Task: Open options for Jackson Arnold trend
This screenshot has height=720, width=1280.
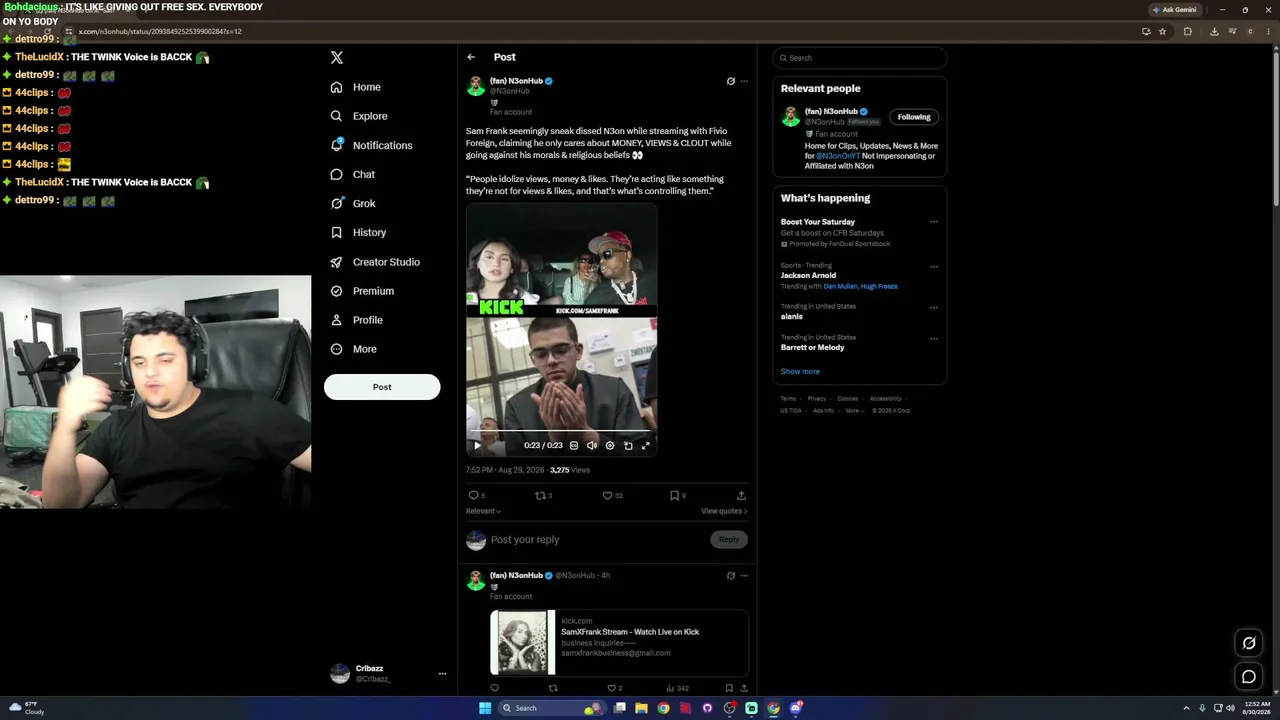Action: (x=934, y=266)
